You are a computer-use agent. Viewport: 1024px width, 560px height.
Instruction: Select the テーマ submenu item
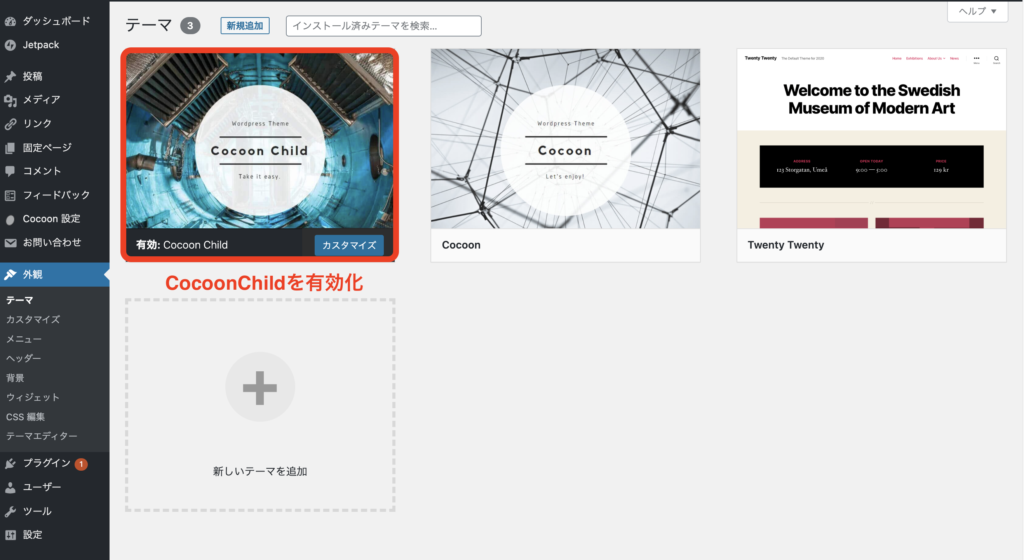coord(20,300)
